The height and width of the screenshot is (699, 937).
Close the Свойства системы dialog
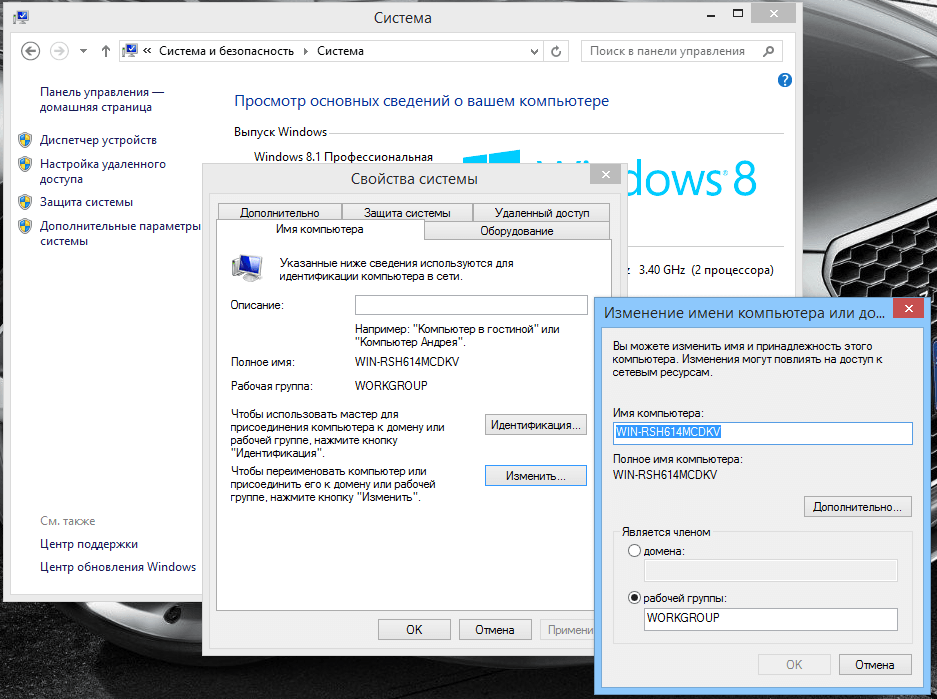(x=605, y=174)
